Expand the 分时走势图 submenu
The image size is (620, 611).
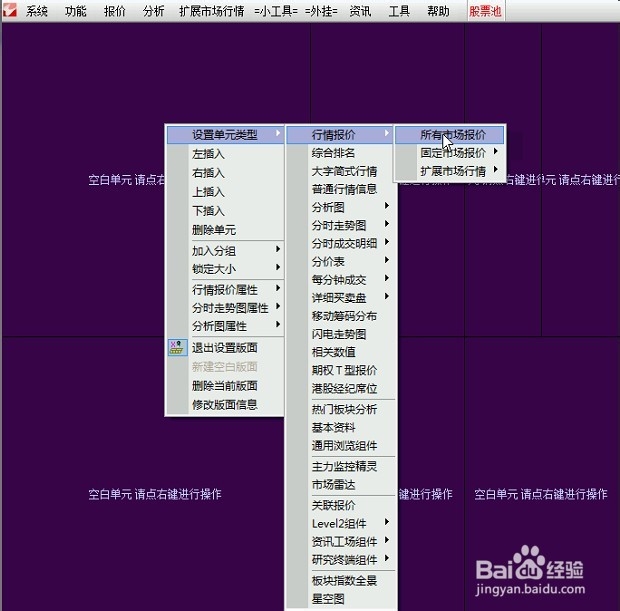341,225
